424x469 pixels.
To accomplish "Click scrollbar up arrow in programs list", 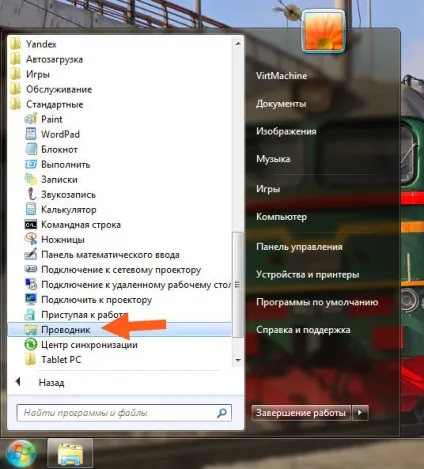I will click(238, 44).
